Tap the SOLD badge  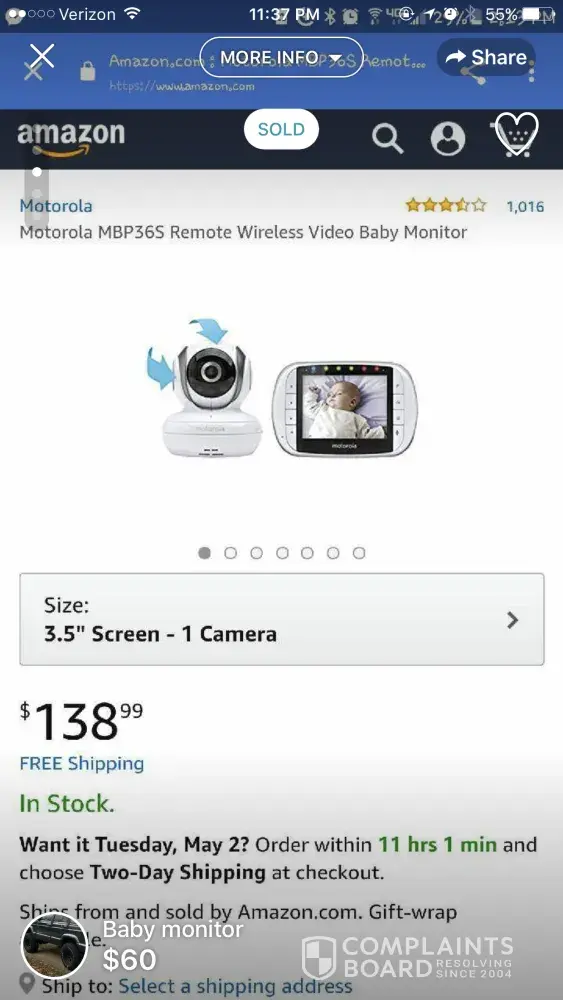281,129
